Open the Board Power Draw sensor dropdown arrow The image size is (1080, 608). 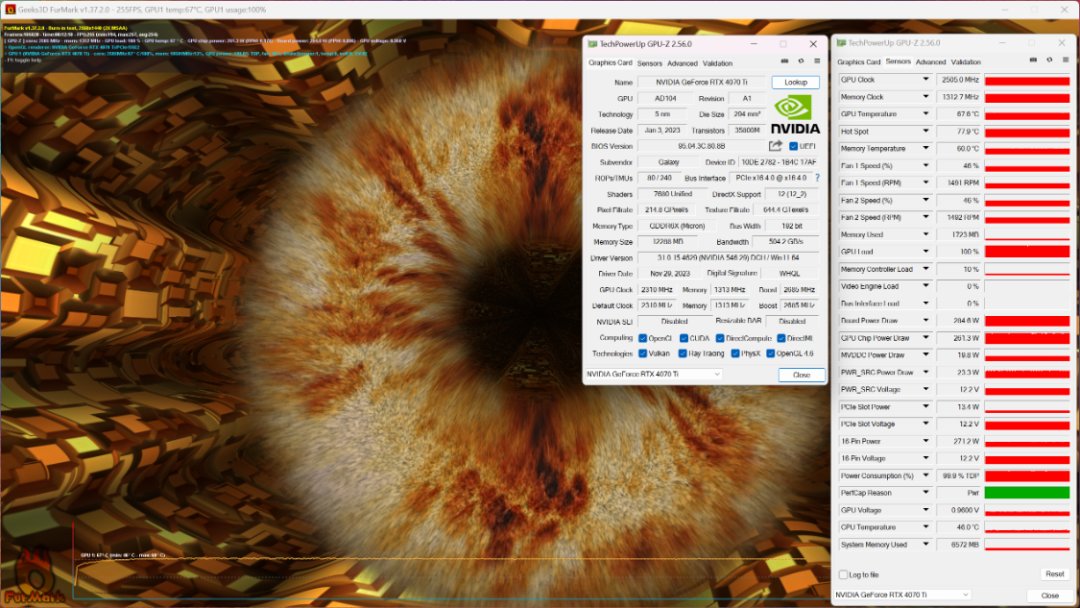point(926,321)
